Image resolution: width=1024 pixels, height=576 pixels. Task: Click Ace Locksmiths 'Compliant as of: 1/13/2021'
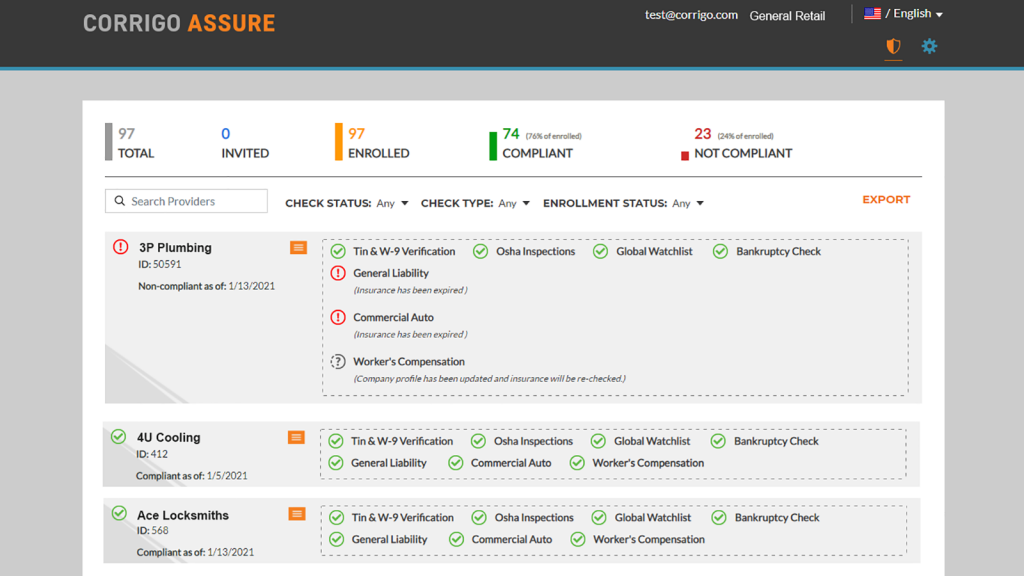click(195, 552)
